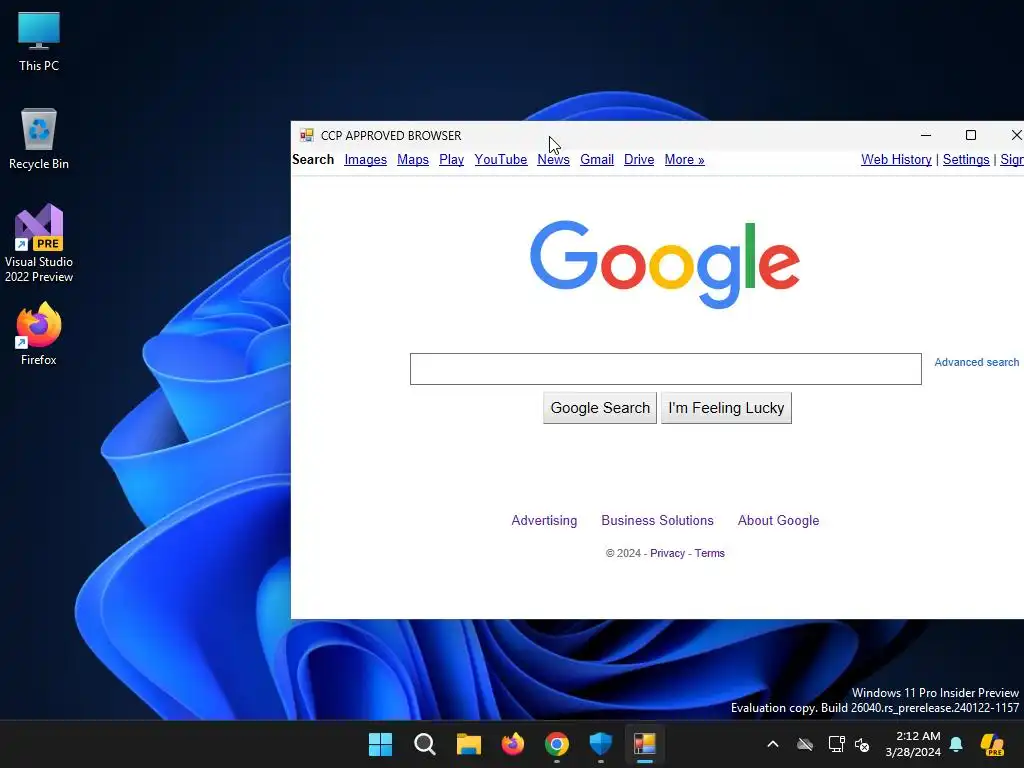Screen dimensions: 1024x768
Task: Open the clock and date flyout
Action: pos(913,744)
